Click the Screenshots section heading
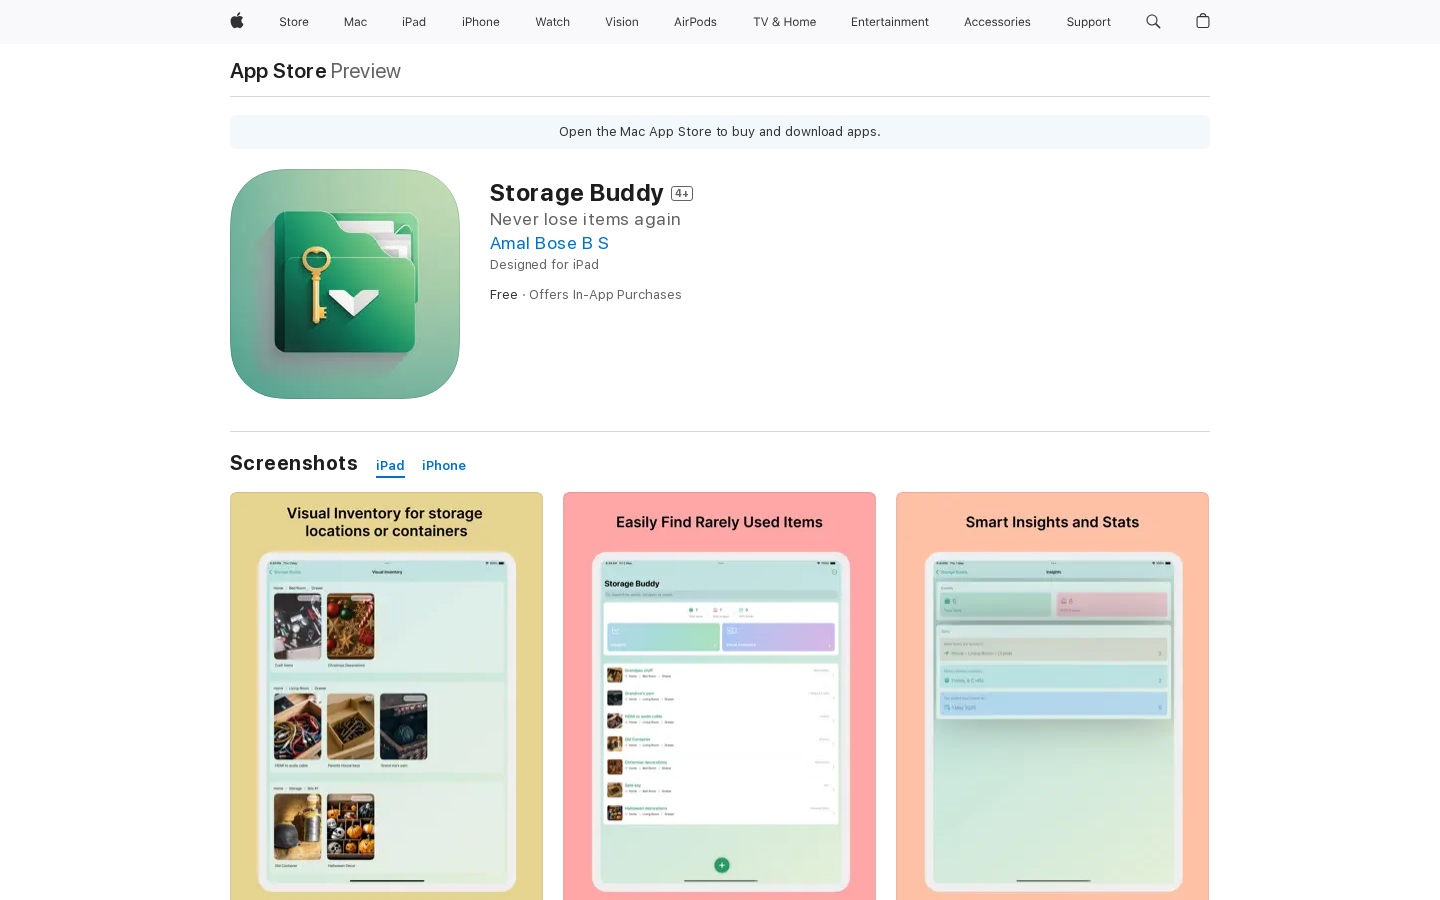 coord(294,463)
